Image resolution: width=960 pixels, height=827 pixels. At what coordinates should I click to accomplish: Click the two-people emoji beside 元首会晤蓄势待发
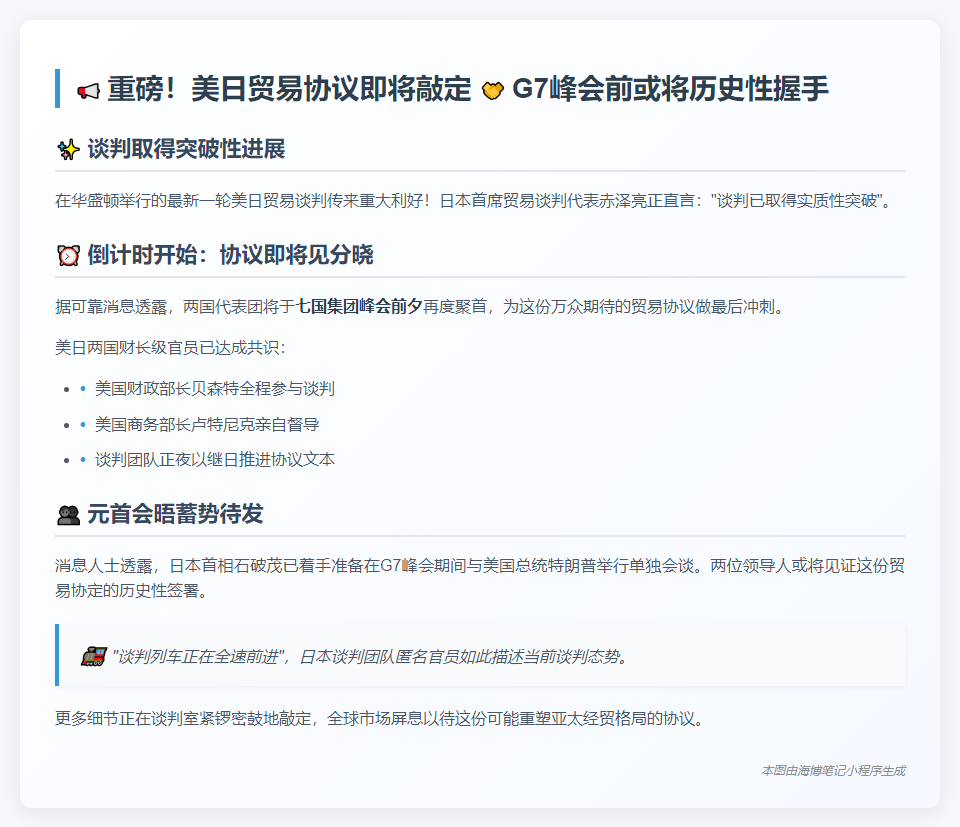[68, 516]
